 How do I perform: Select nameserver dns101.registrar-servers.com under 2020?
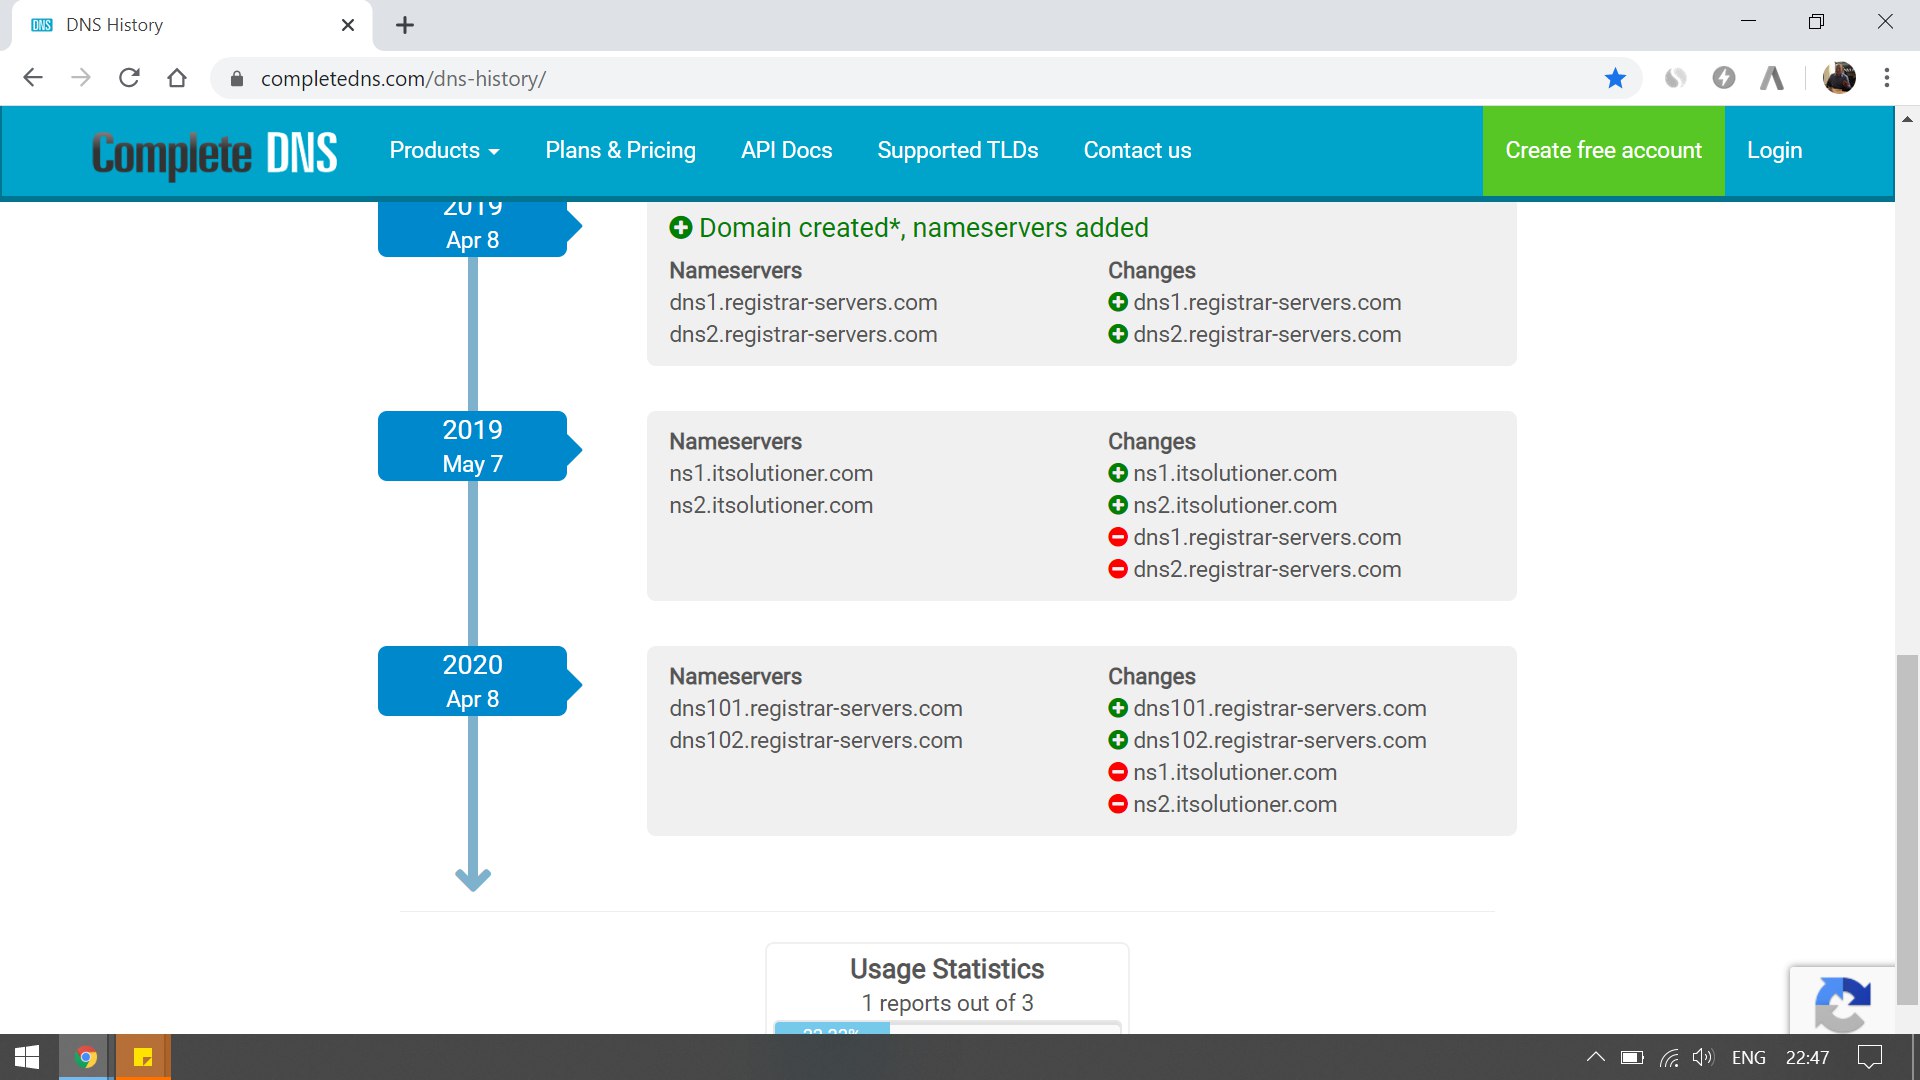(x=816, y=708)
